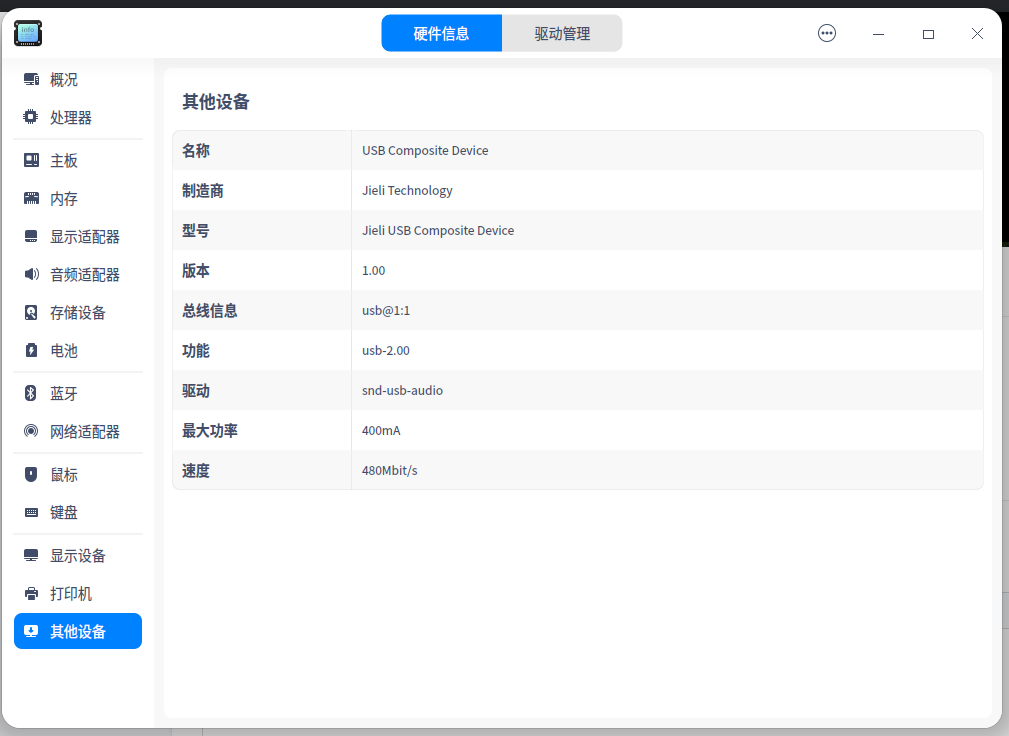1009x736 pixels.
Task: Select the 显示设备 monitor icon
Action: 31,555
